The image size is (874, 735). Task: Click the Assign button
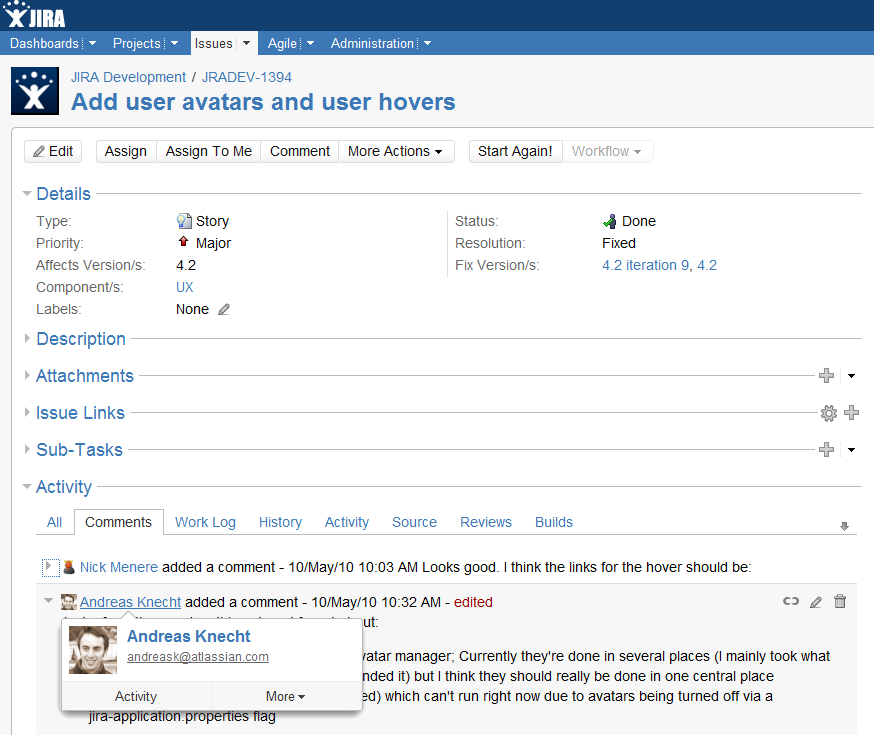[126, 152]
